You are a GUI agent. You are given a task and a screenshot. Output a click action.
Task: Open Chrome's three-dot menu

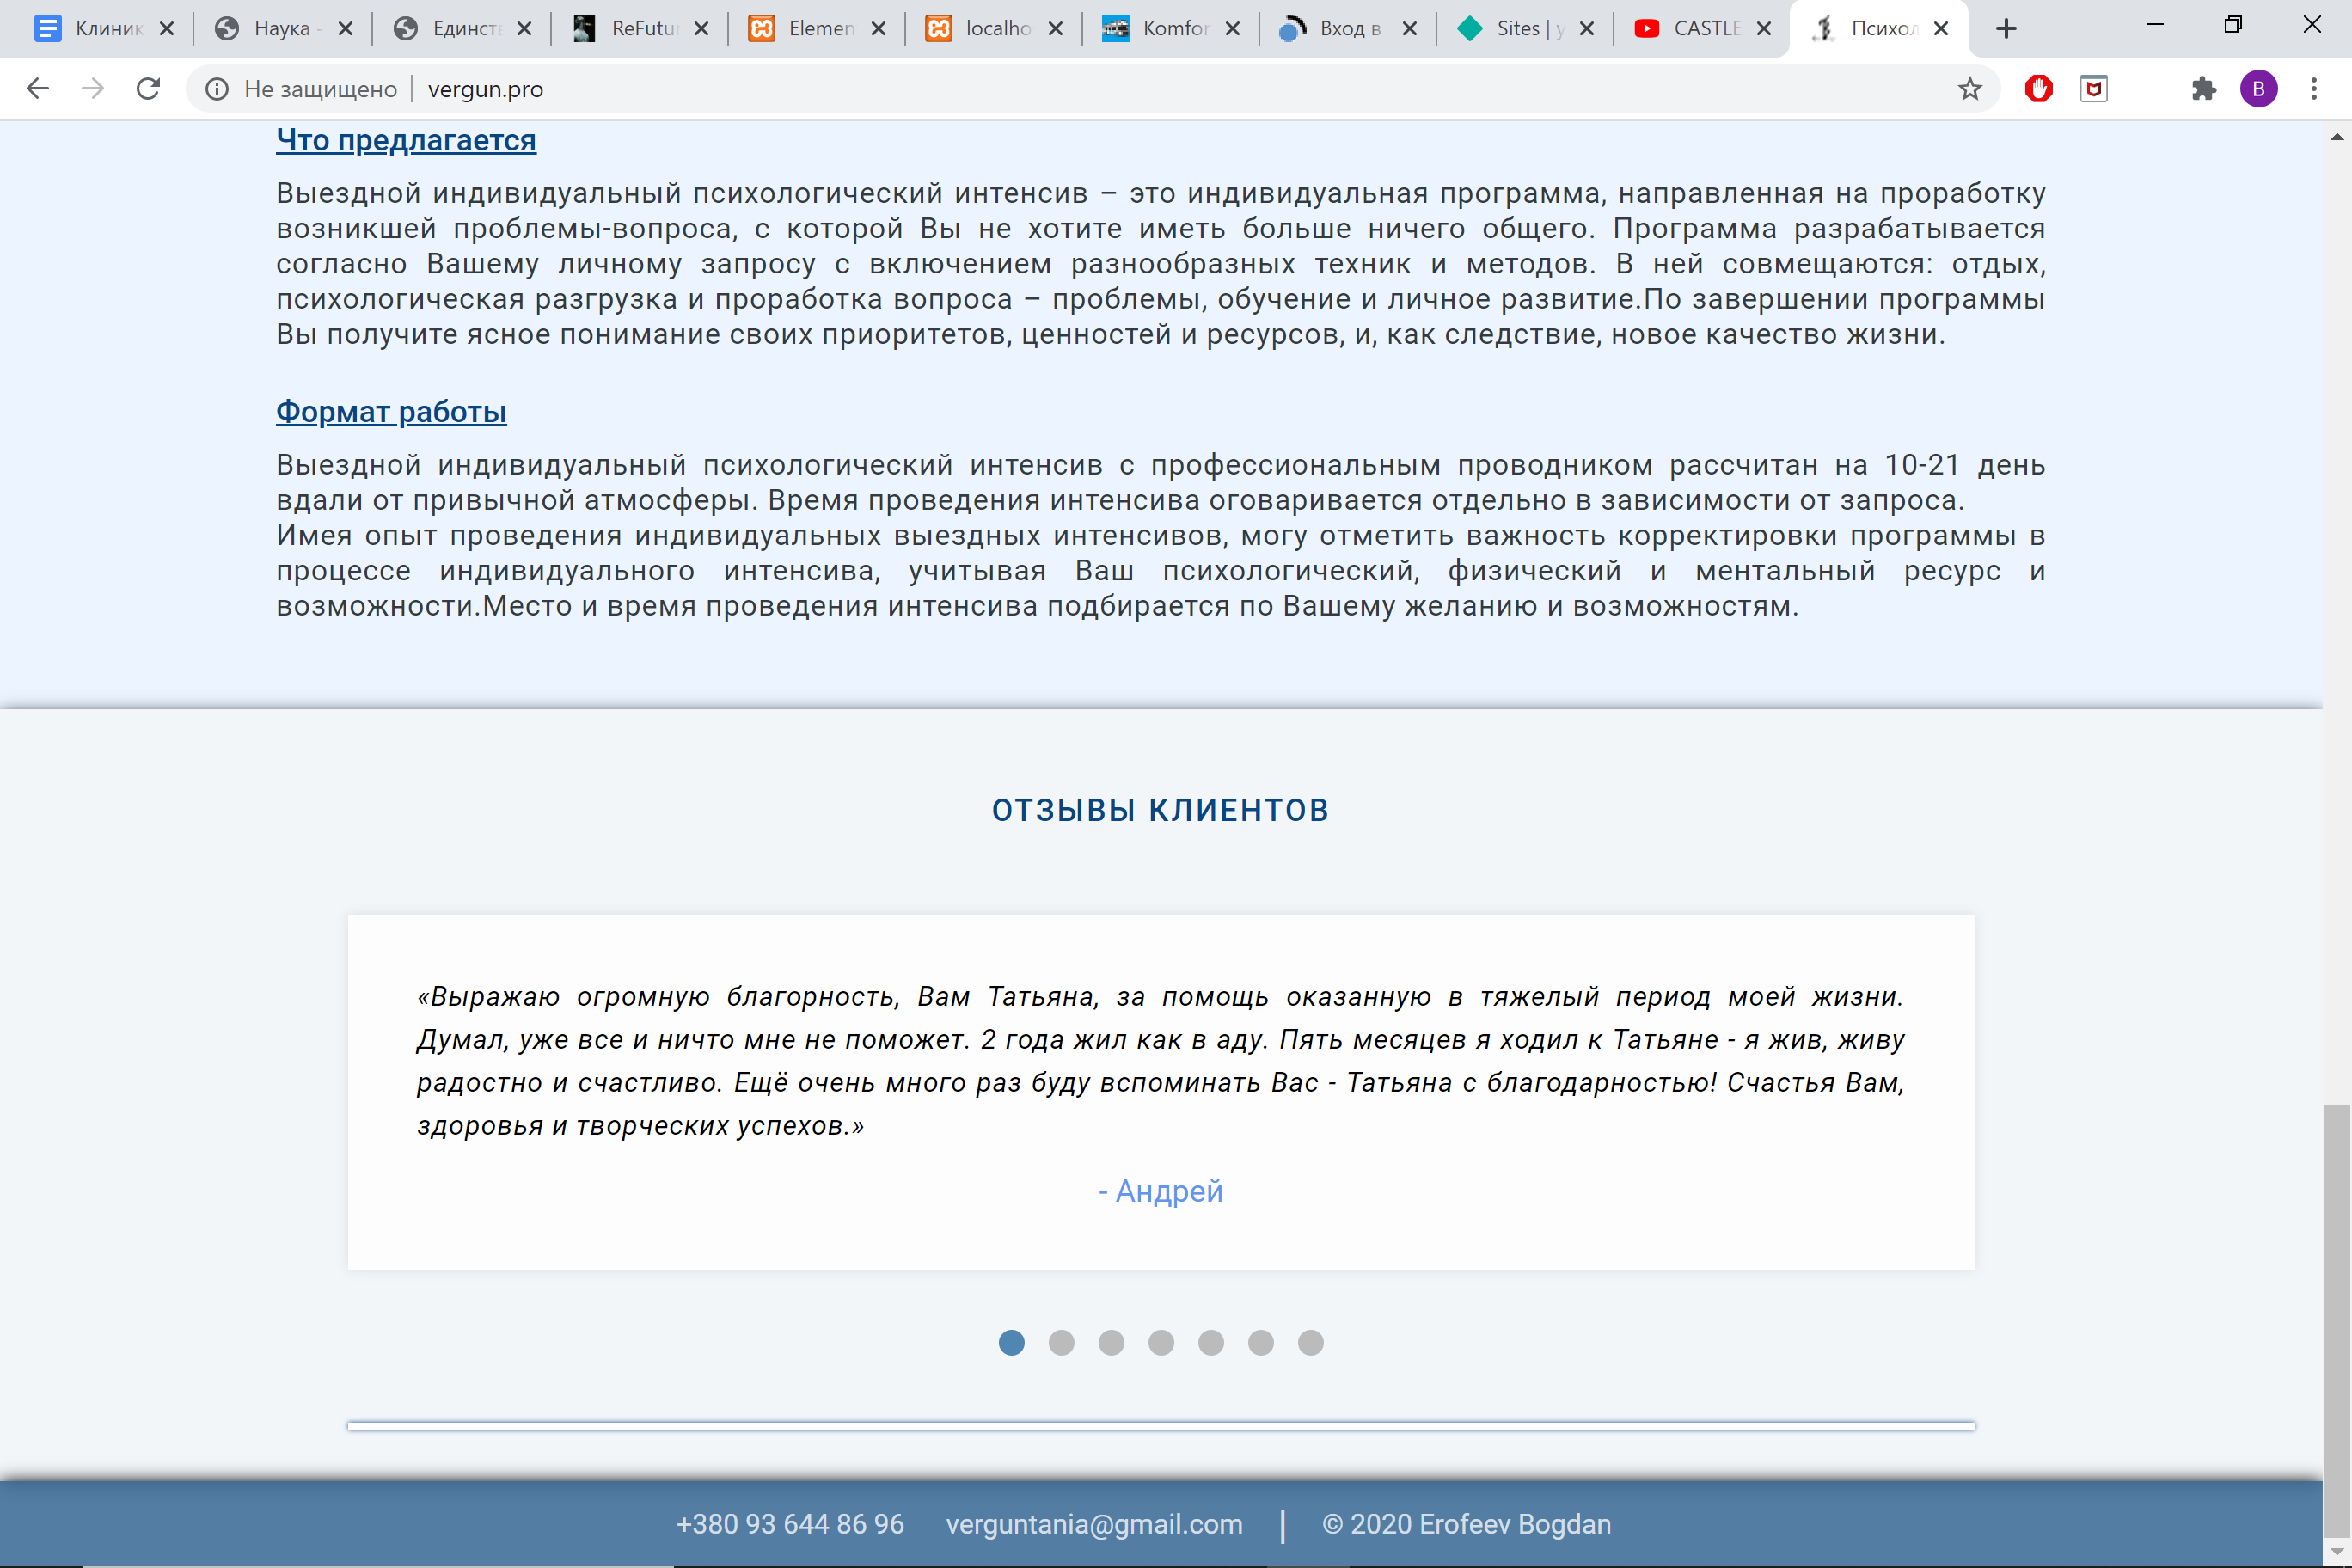pos(2313,89)
